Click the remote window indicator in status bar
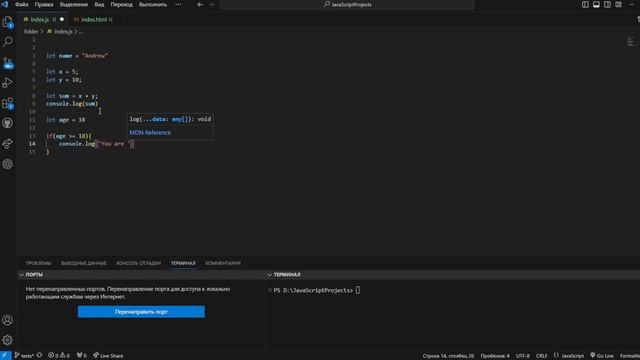640x360 pixels. pos(5,356)
